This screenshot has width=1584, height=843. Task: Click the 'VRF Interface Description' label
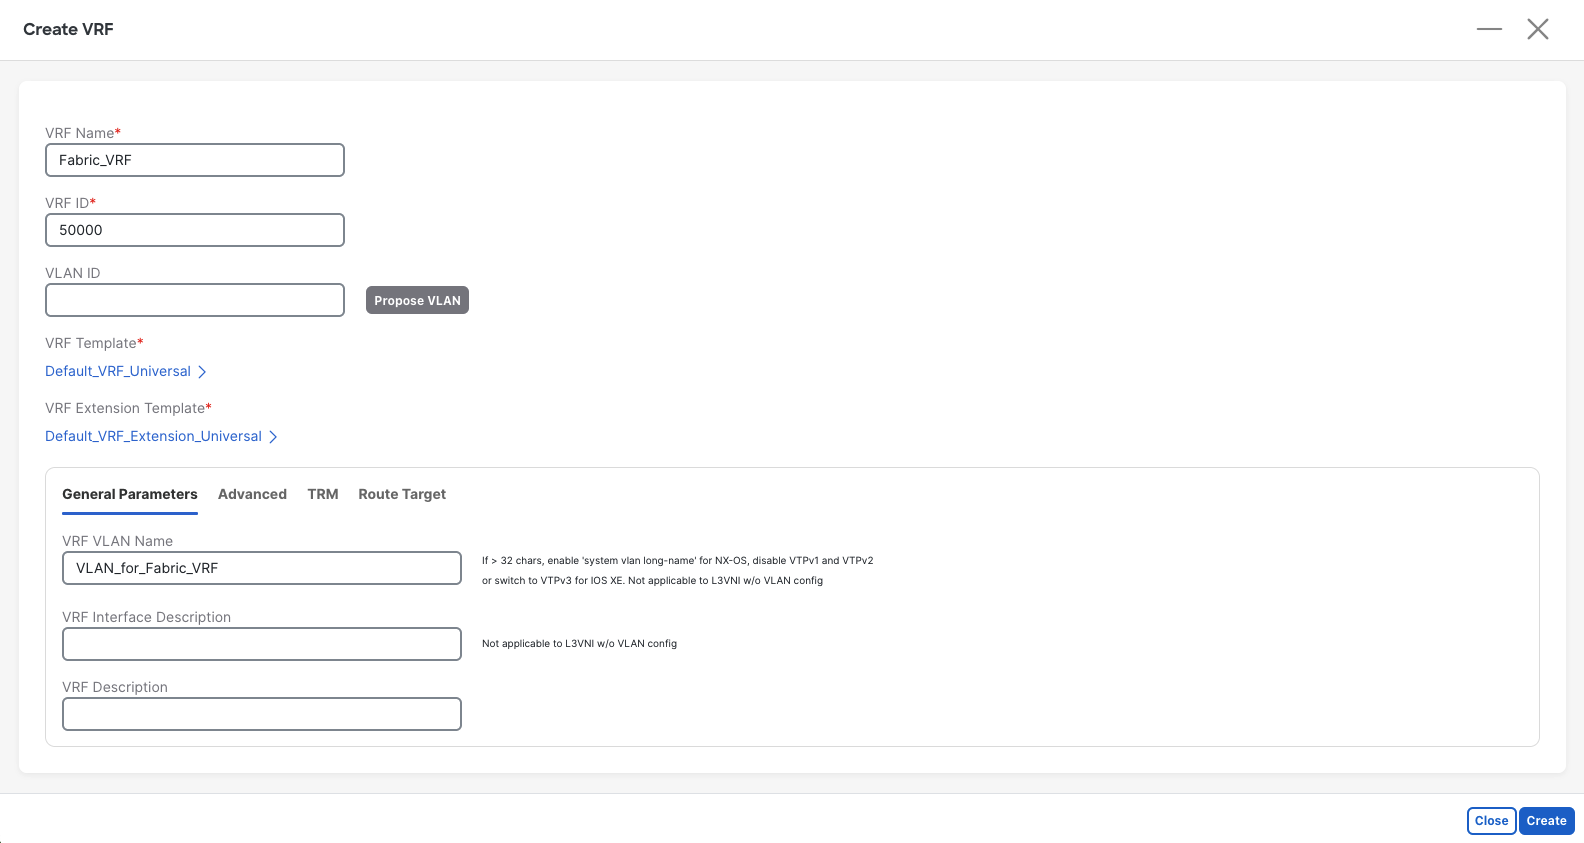coord(147,617)
